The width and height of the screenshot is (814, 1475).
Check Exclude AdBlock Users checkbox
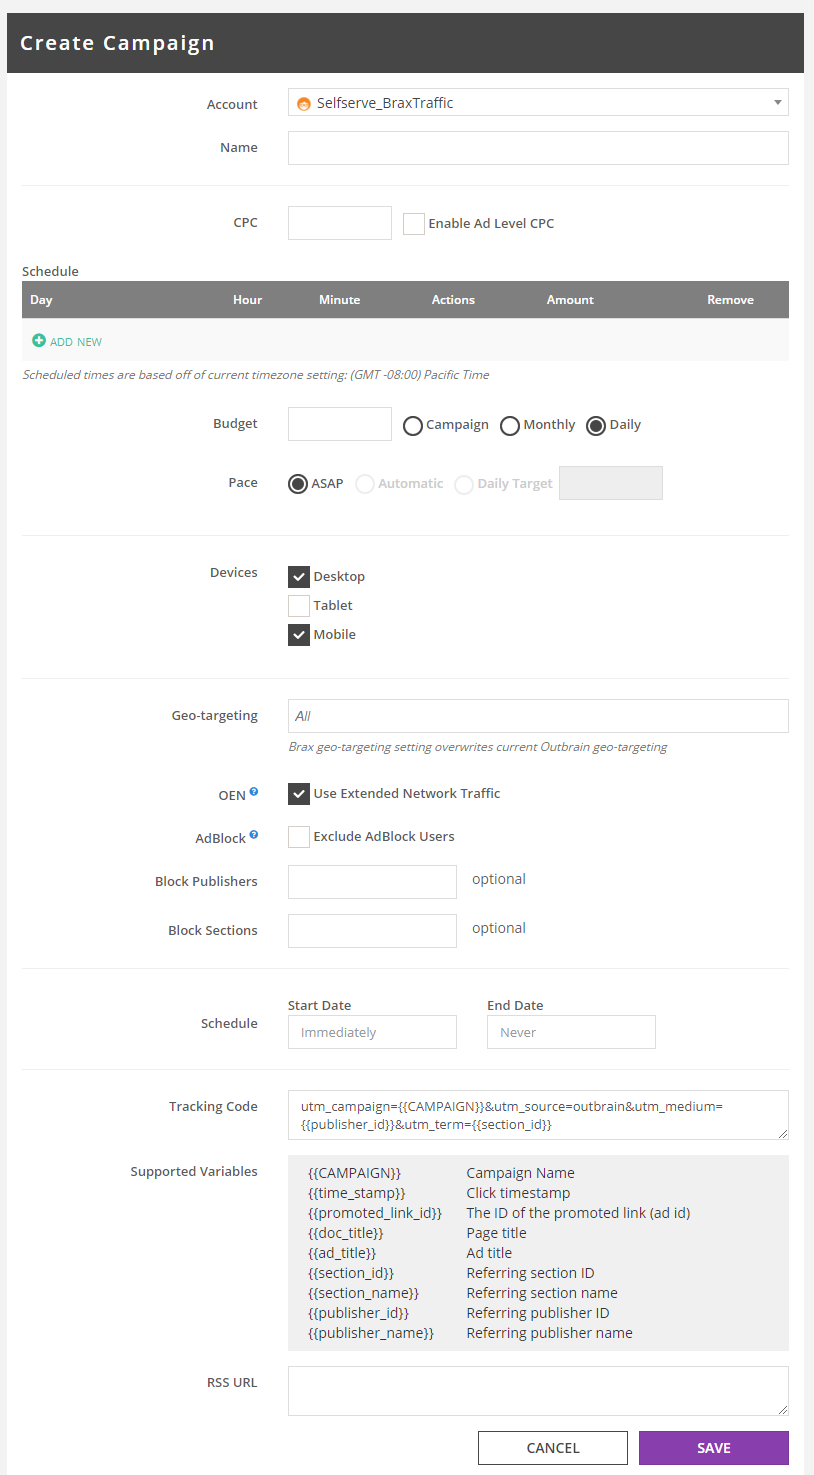(299, 837)
